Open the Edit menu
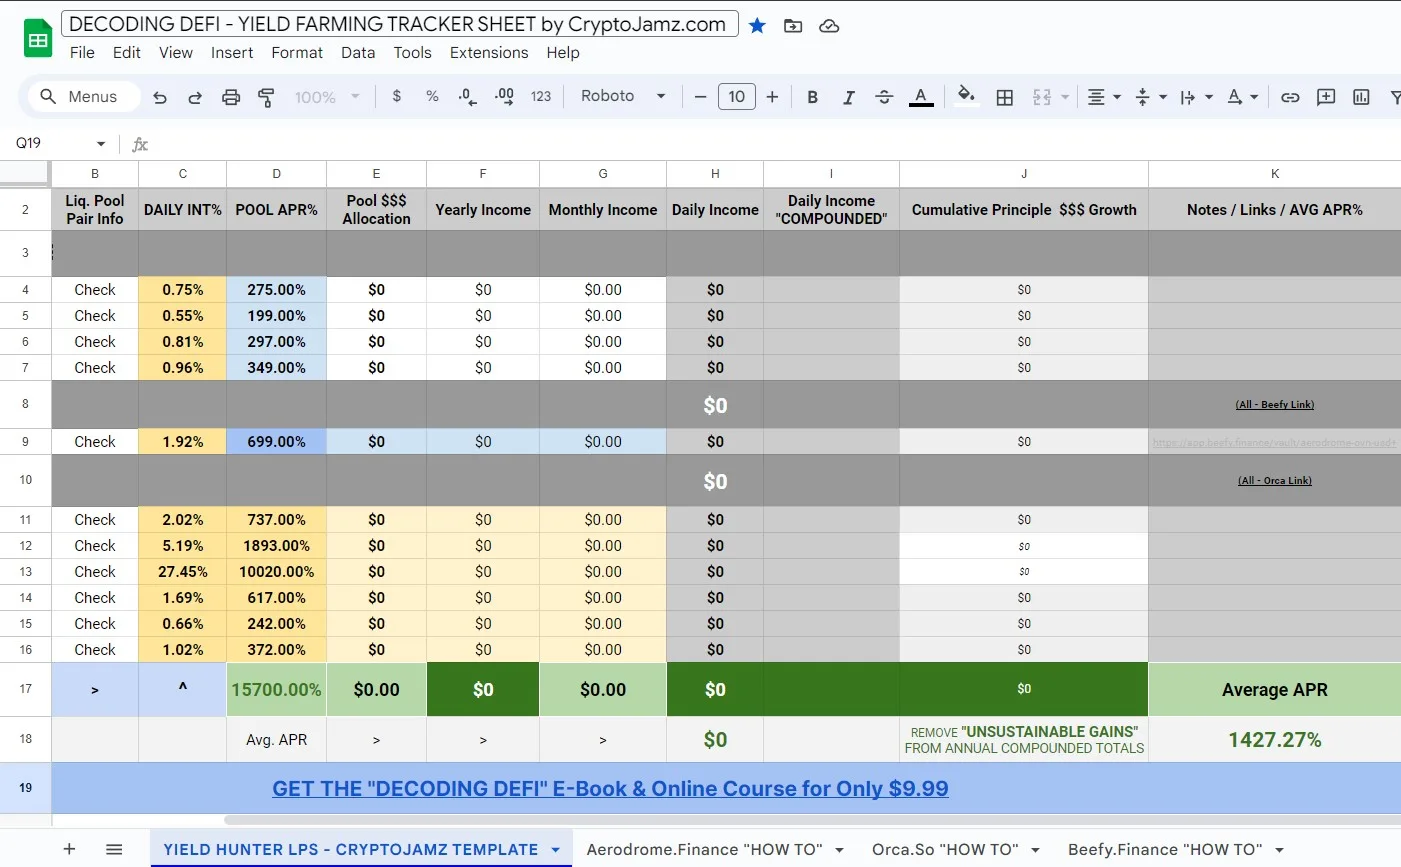The image size is (1401, 867). (126, 53)
